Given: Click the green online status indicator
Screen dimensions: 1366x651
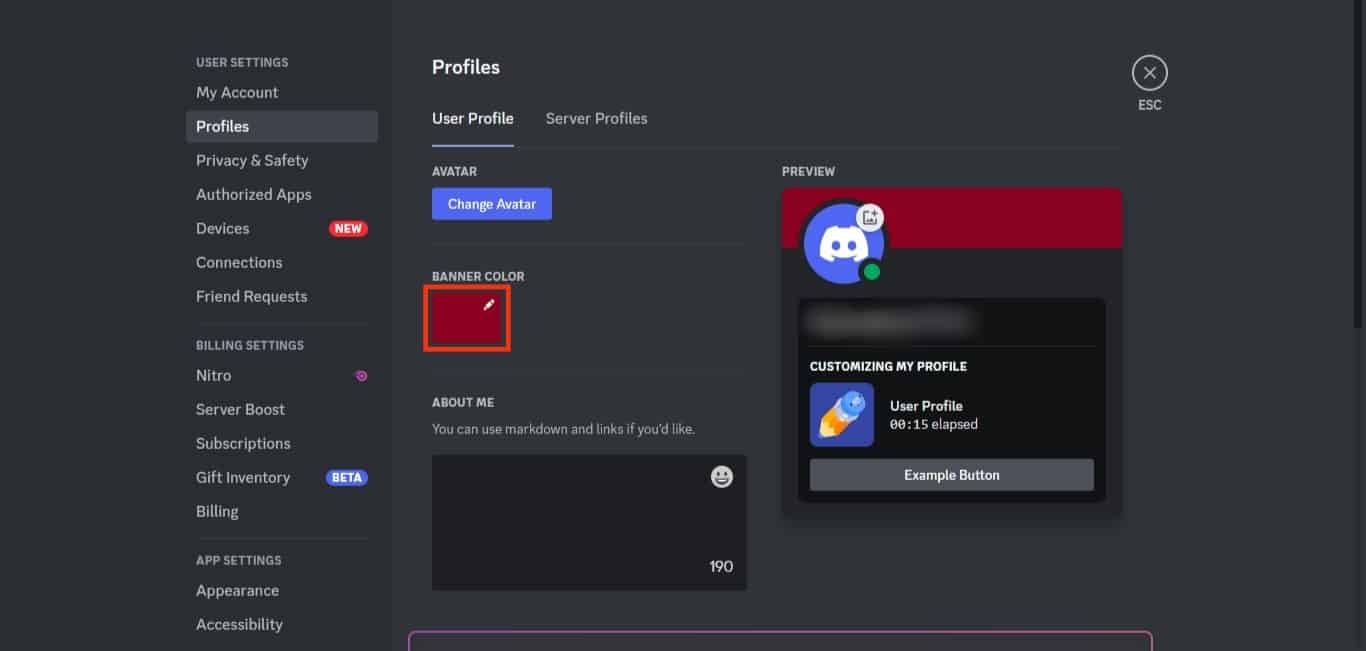Looking at the screenshot, I should (x=871, y=270).
